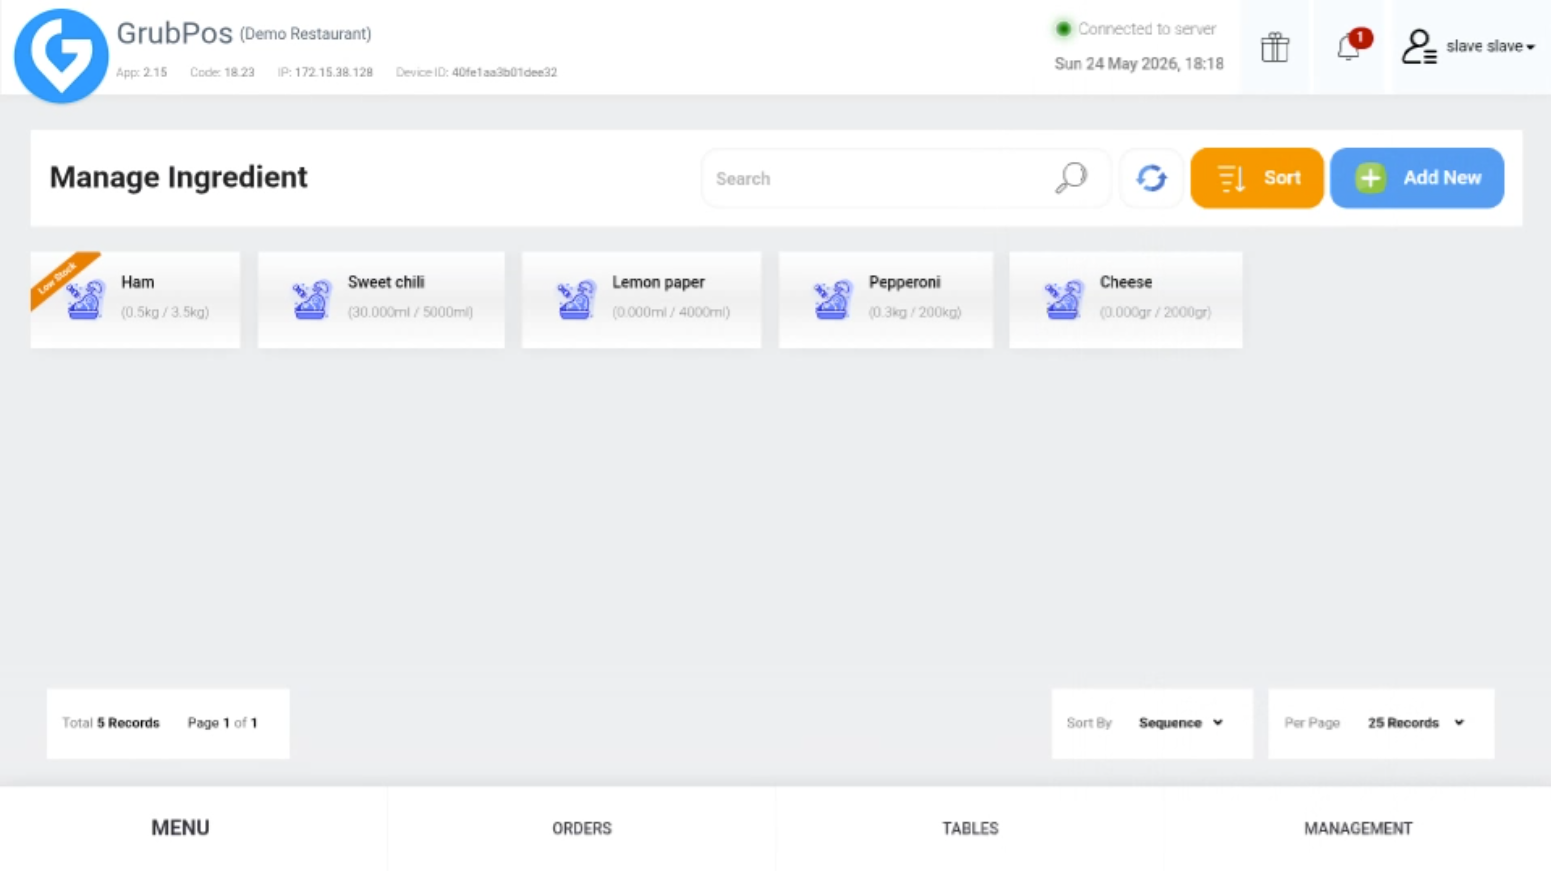Select the Pepperoni ingredient name
The height and width of the screenshot is (871, 1551).
(x=905, y=282)
